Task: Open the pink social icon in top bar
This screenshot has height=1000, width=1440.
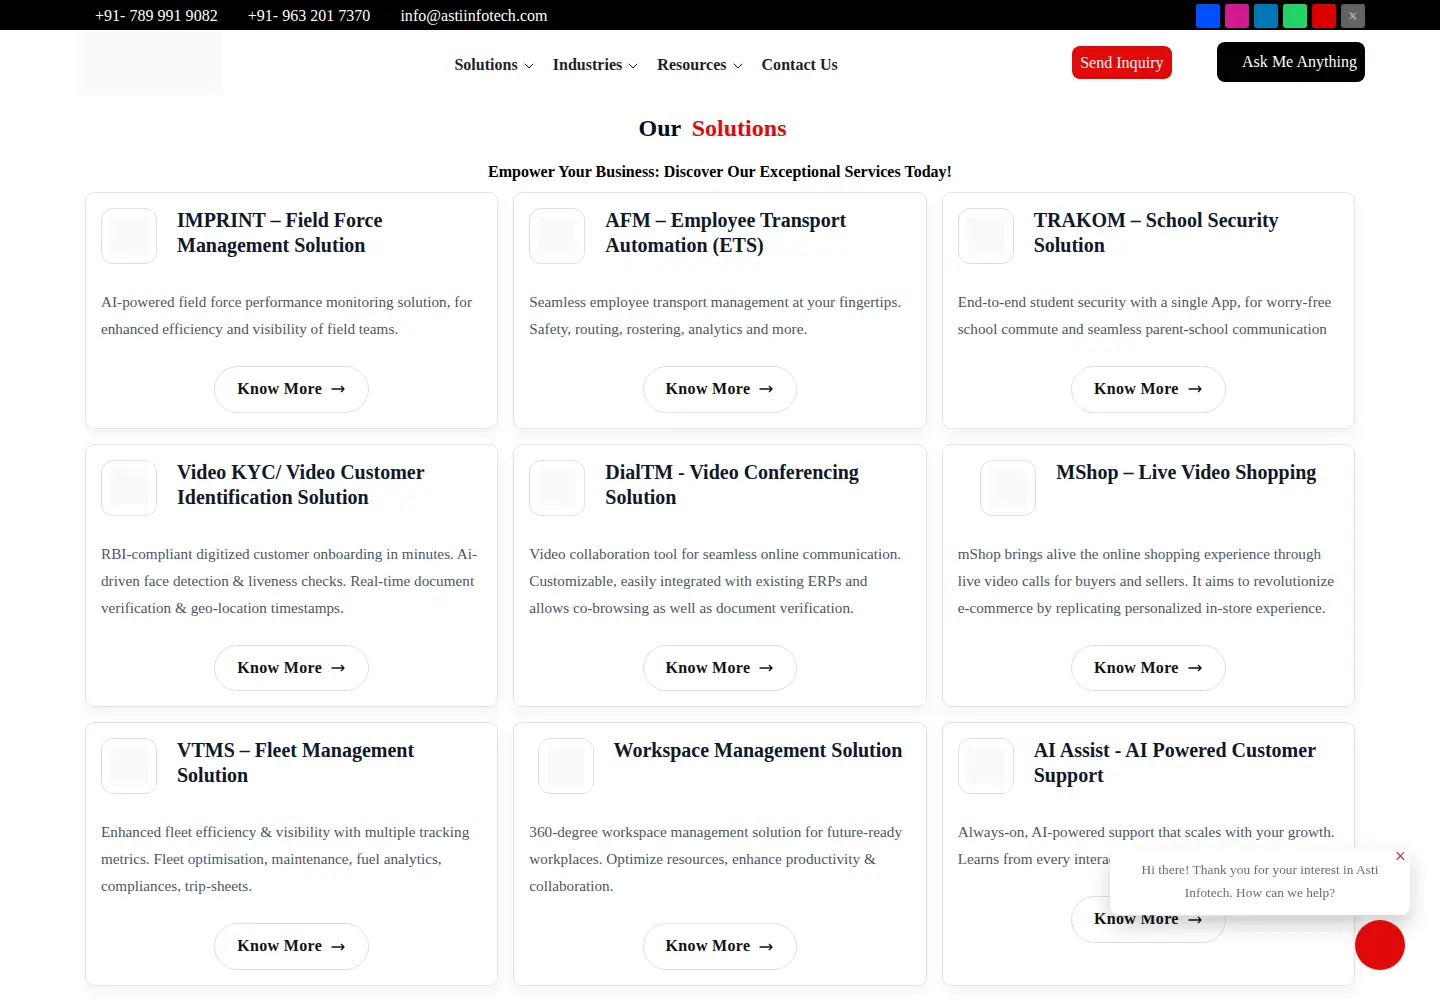Action: (x=1237, y=16)
